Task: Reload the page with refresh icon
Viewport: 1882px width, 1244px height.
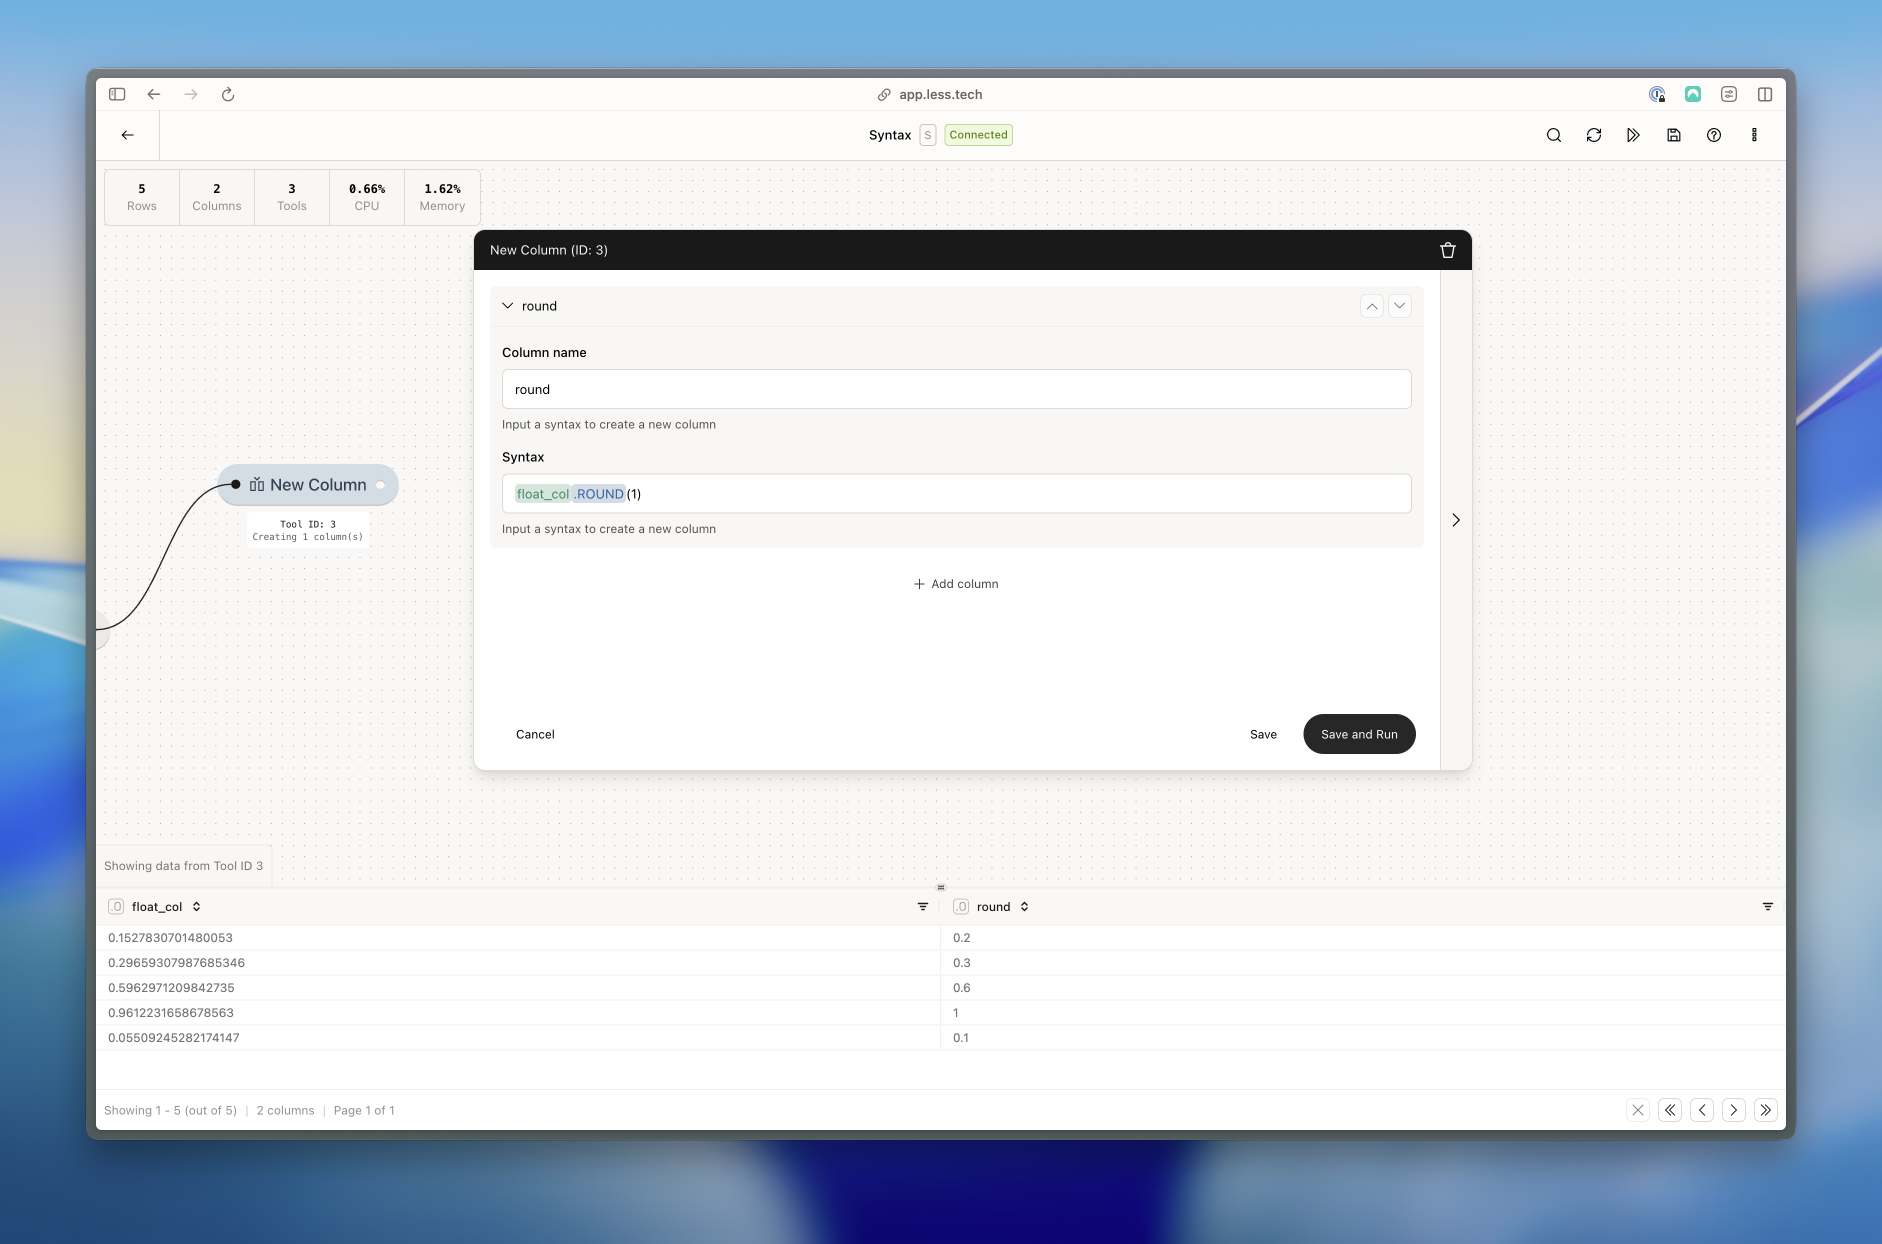Action: [228, 94]
